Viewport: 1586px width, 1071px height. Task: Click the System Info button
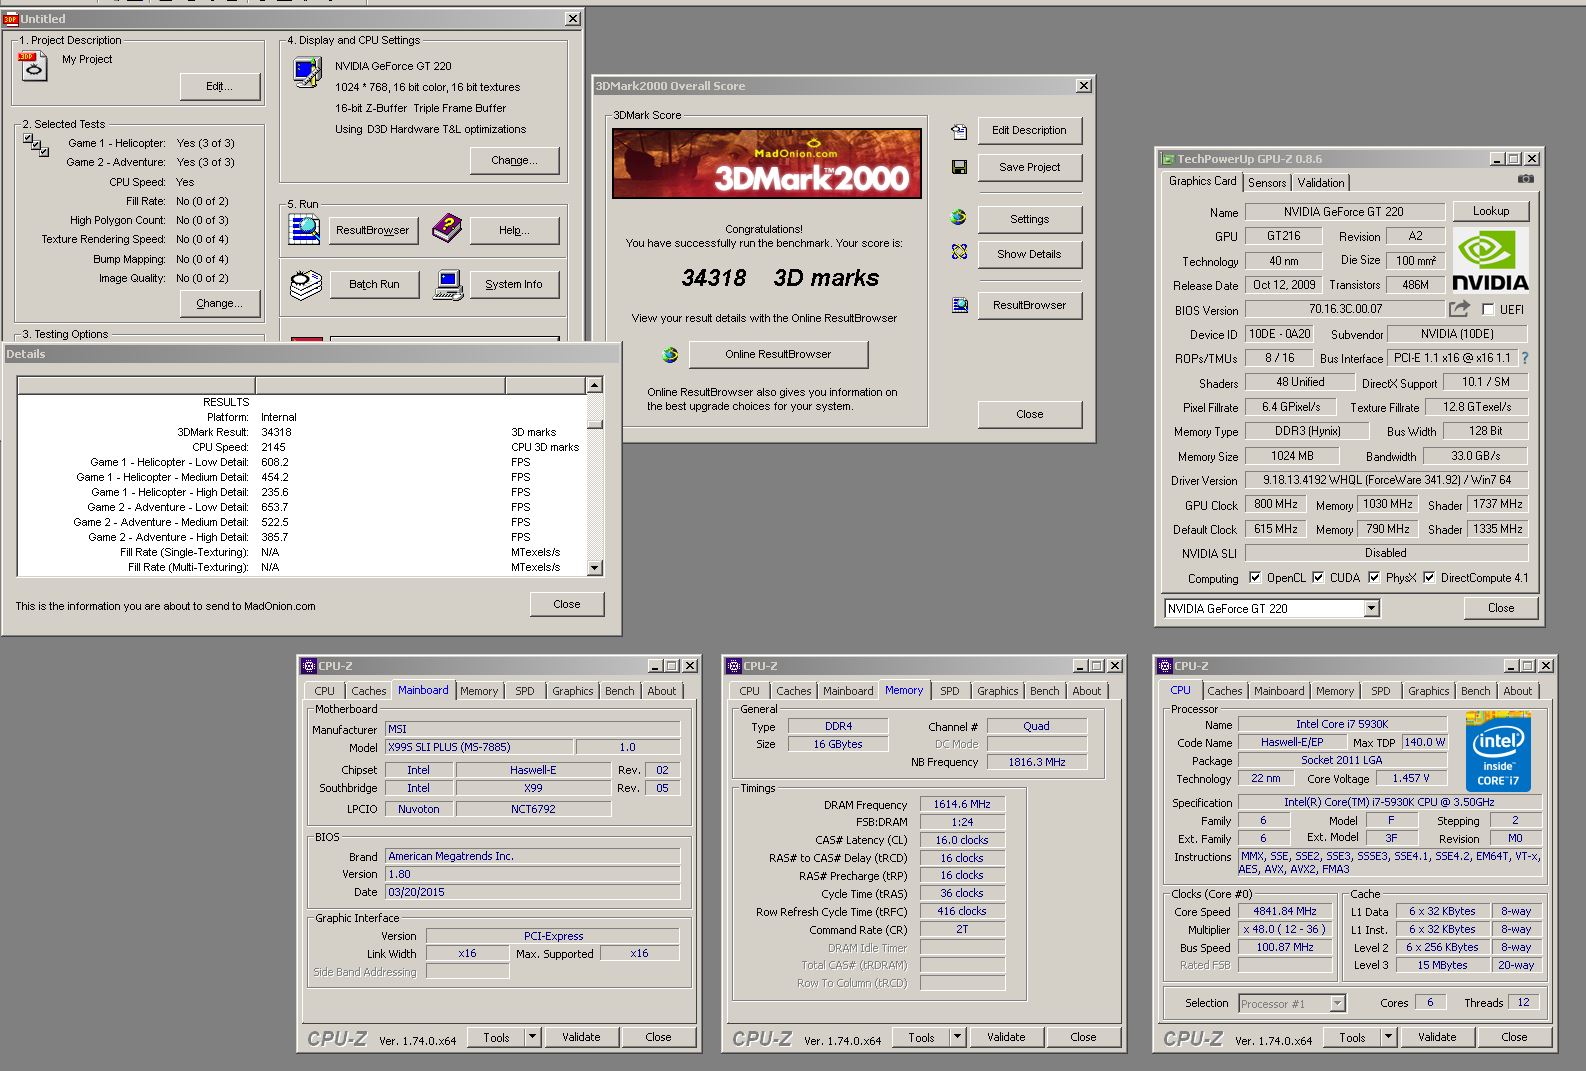(514, 284)
